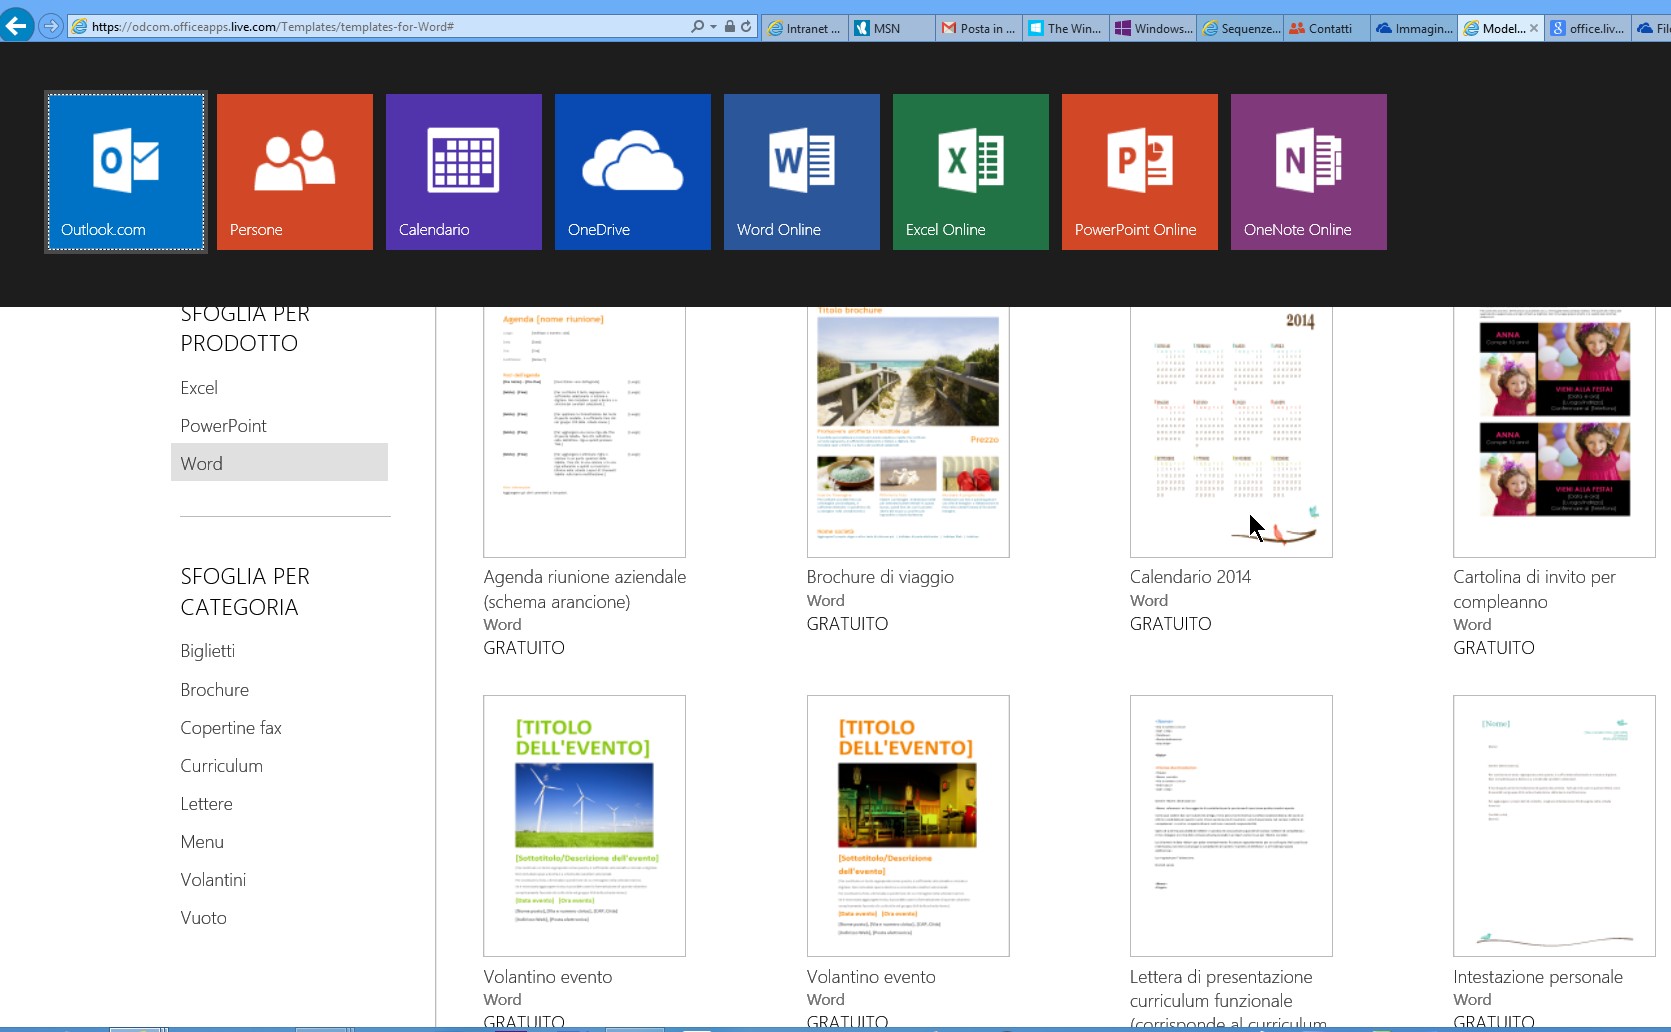Screen dimensions: 1671x1032
Task: Browse templates by Excel product
Action: pos(199,388)
